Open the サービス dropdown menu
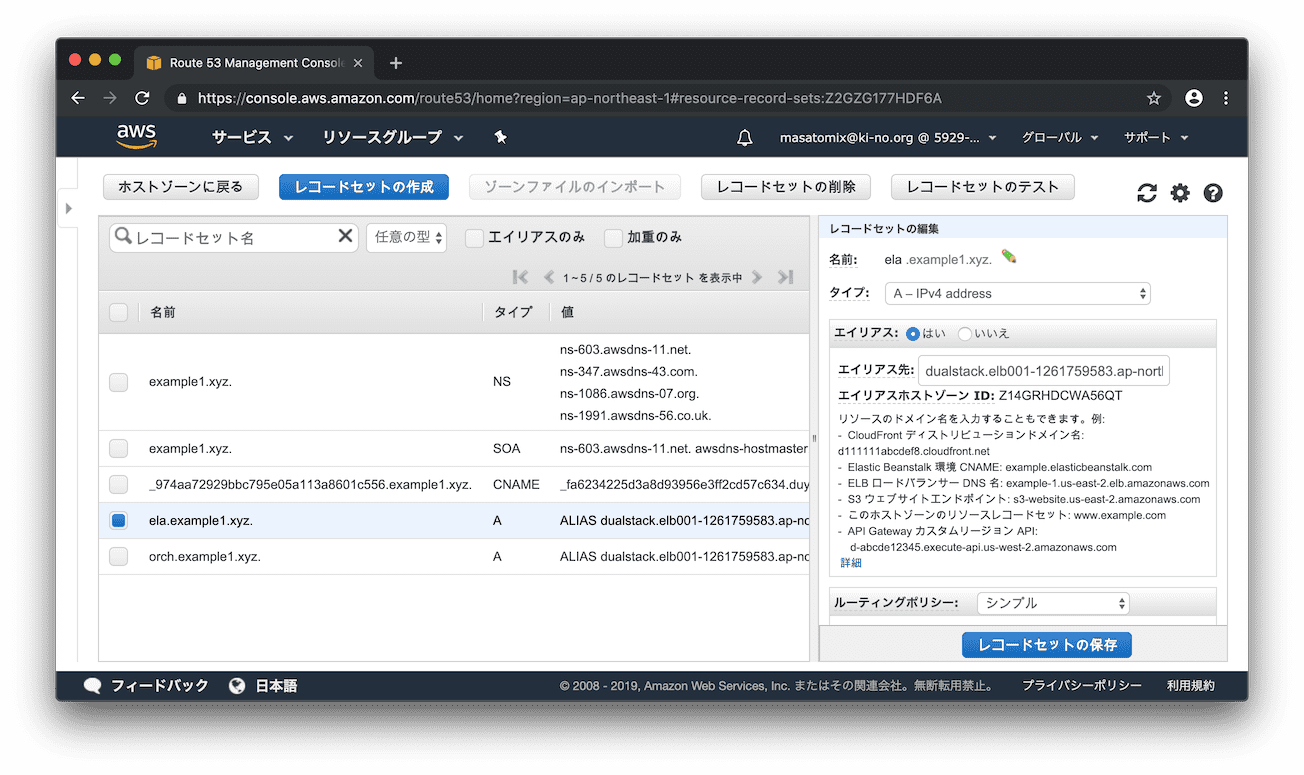Screen dimensions: 1304x775 click(x=252, y=138)
